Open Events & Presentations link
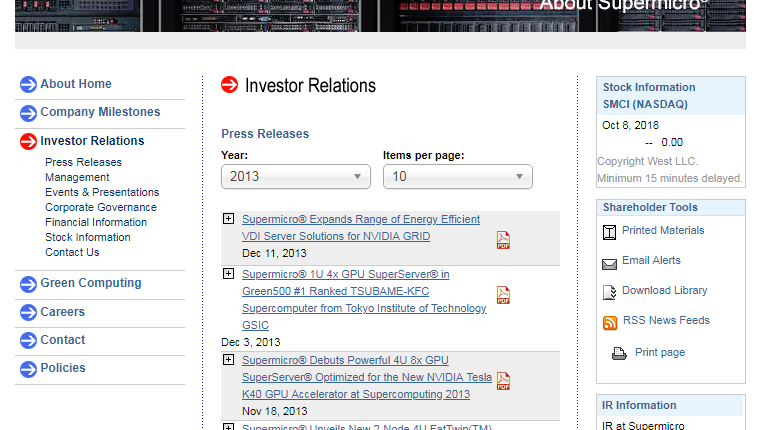The image size is (759, 430). point(102,192)
